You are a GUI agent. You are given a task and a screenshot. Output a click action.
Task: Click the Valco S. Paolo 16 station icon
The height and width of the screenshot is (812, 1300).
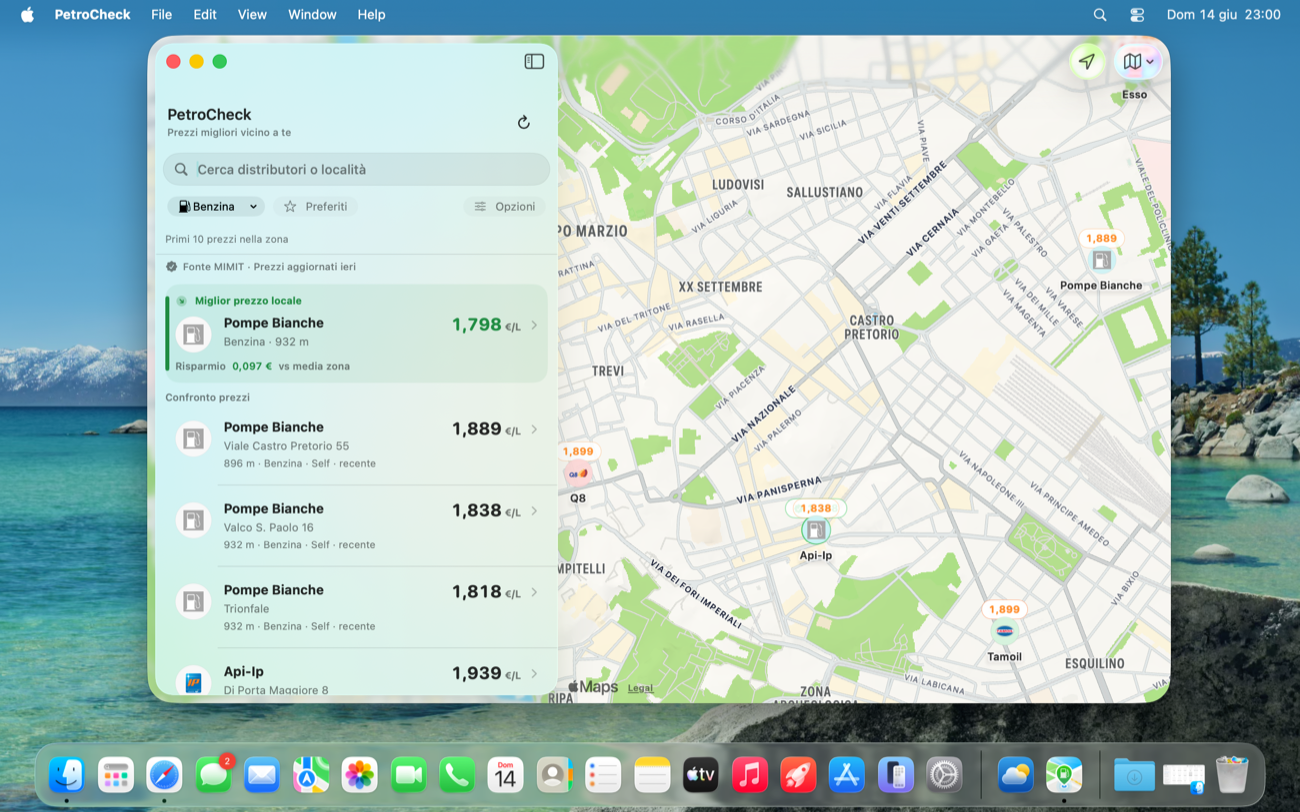click(193, 520)
